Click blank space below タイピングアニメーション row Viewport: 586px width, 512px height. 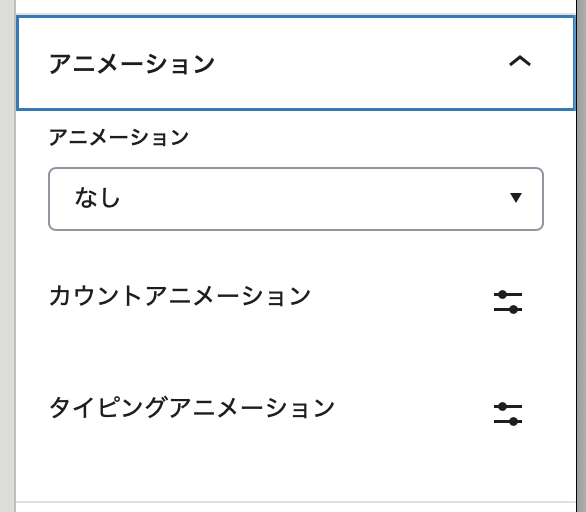[x=296, y=472]
